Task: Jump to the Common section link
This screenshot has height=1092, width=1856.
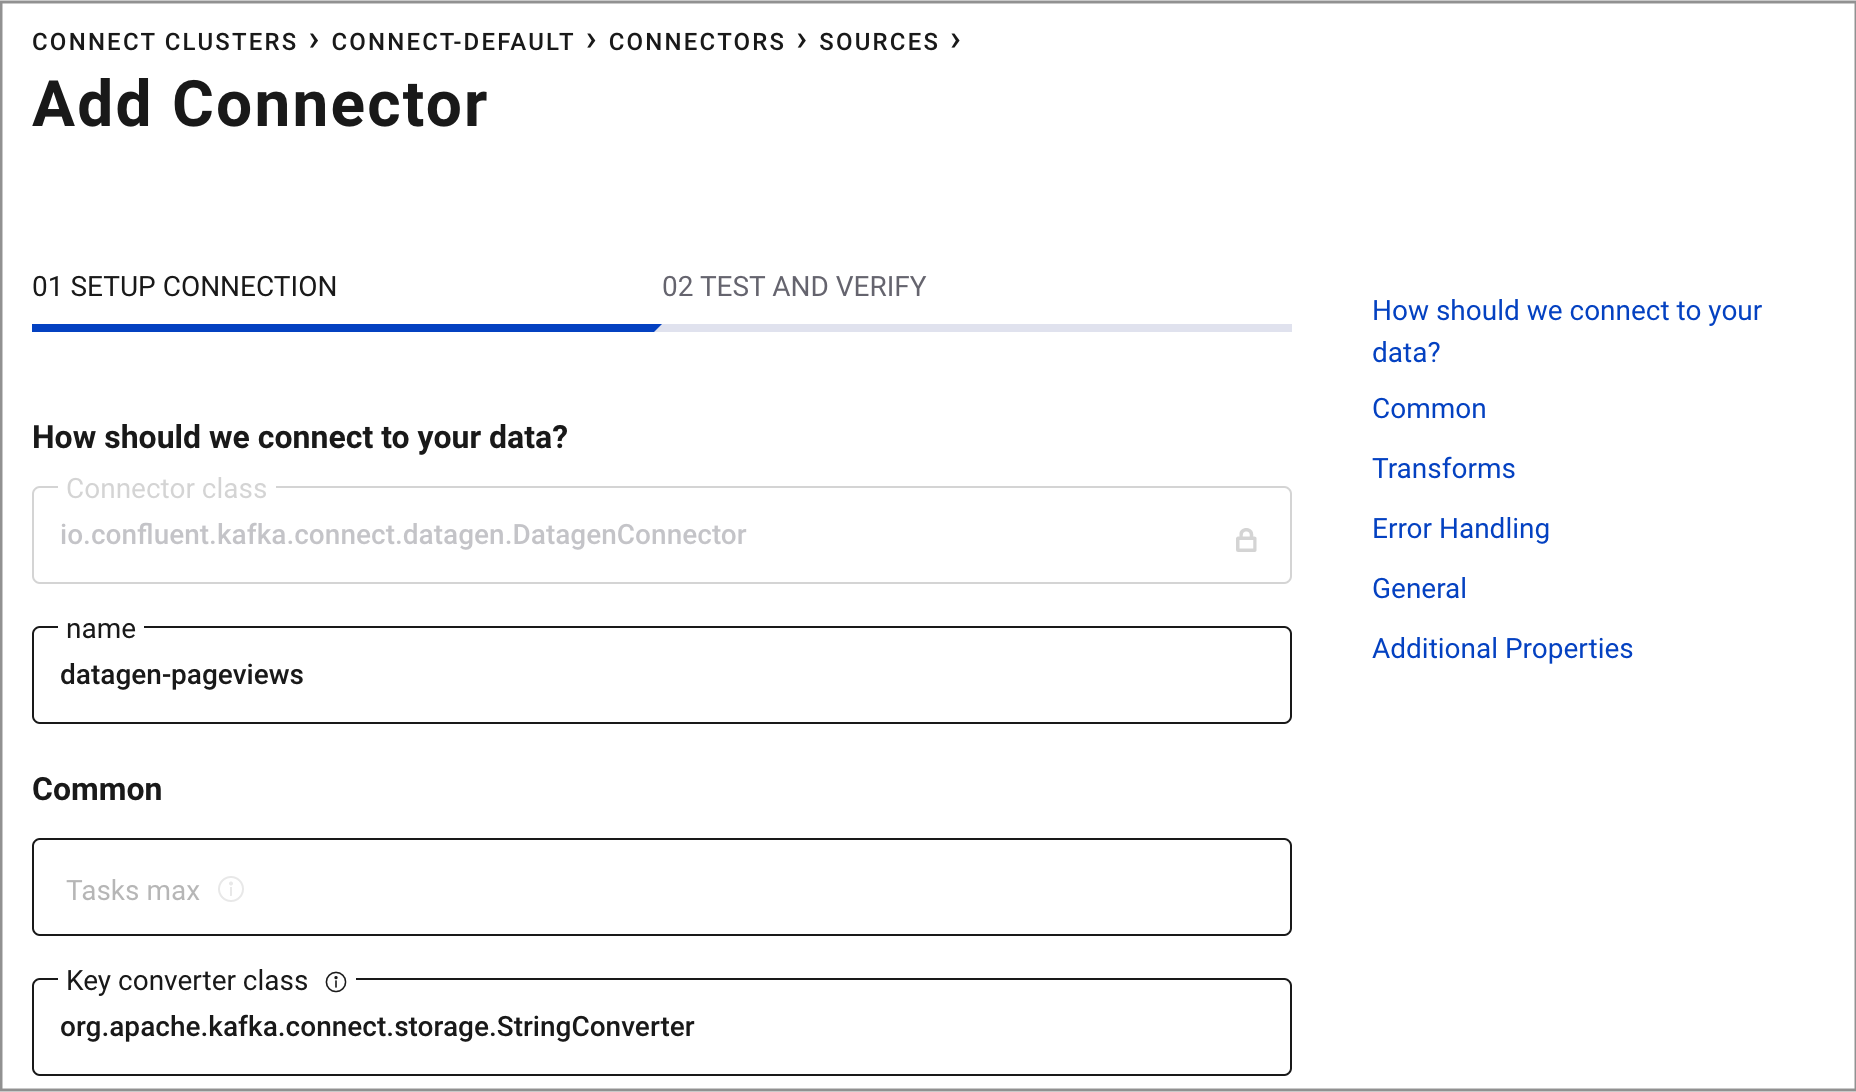Action: [1428, 409]
